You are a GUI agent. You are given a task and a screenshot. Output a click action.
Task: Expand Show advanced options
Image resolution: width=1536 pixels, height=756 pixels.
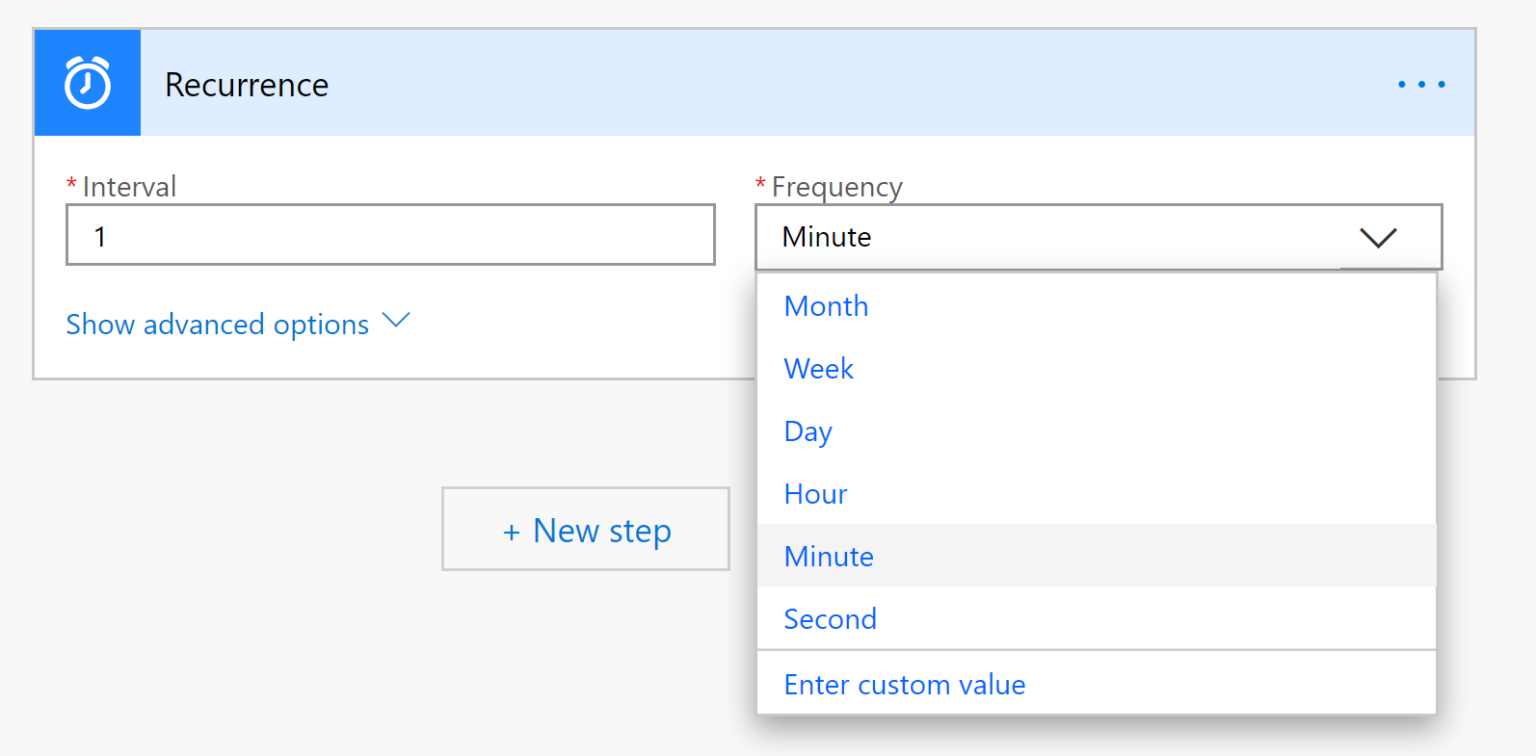pos(216,324)
